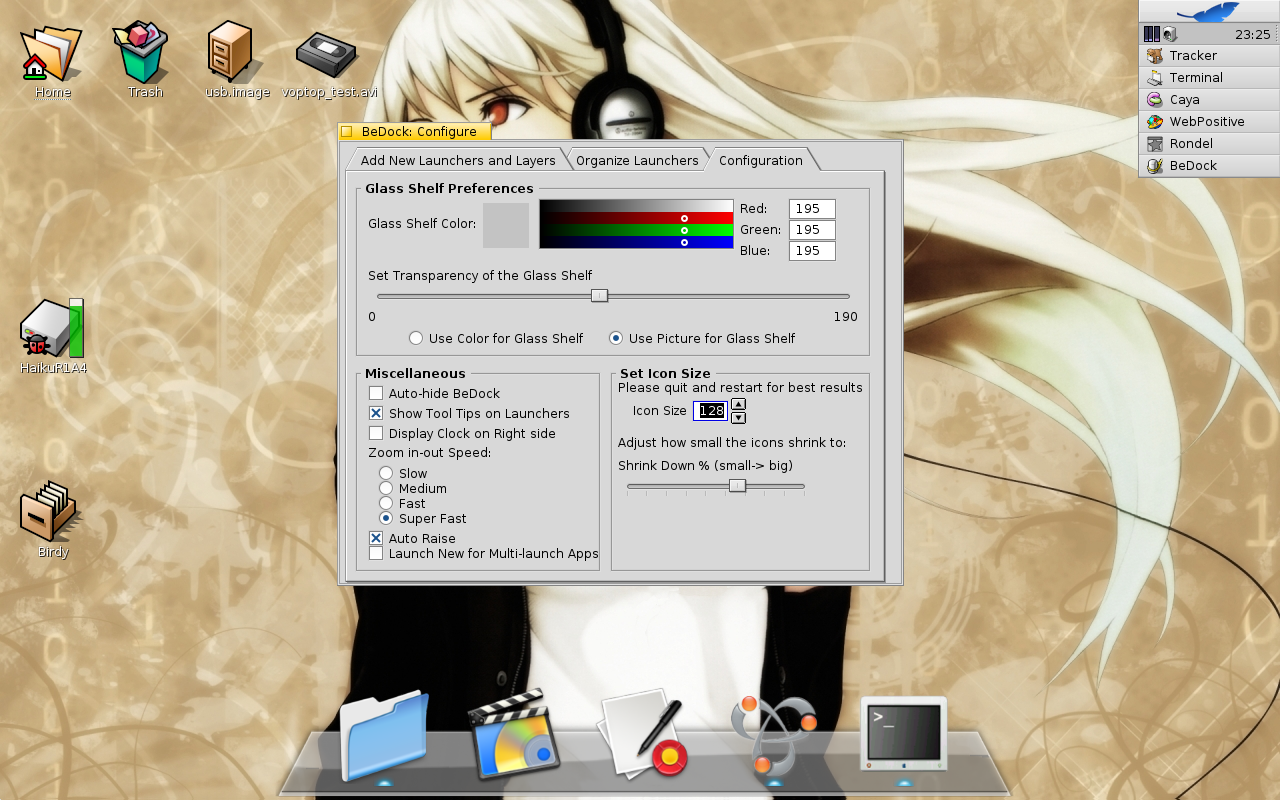Toggle Display Clock on Right side
This screenshot has height=800, width=1280.
(376, 433)
